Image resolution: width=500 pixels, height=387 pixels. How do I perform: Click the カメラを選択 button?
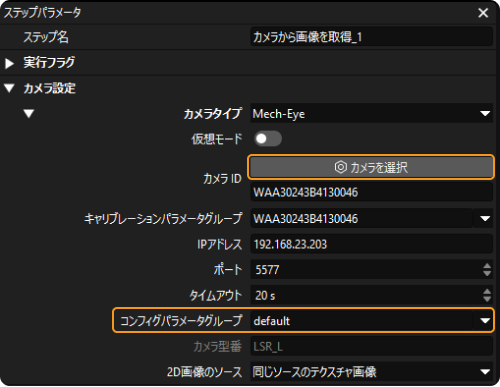tap(371, 167)
